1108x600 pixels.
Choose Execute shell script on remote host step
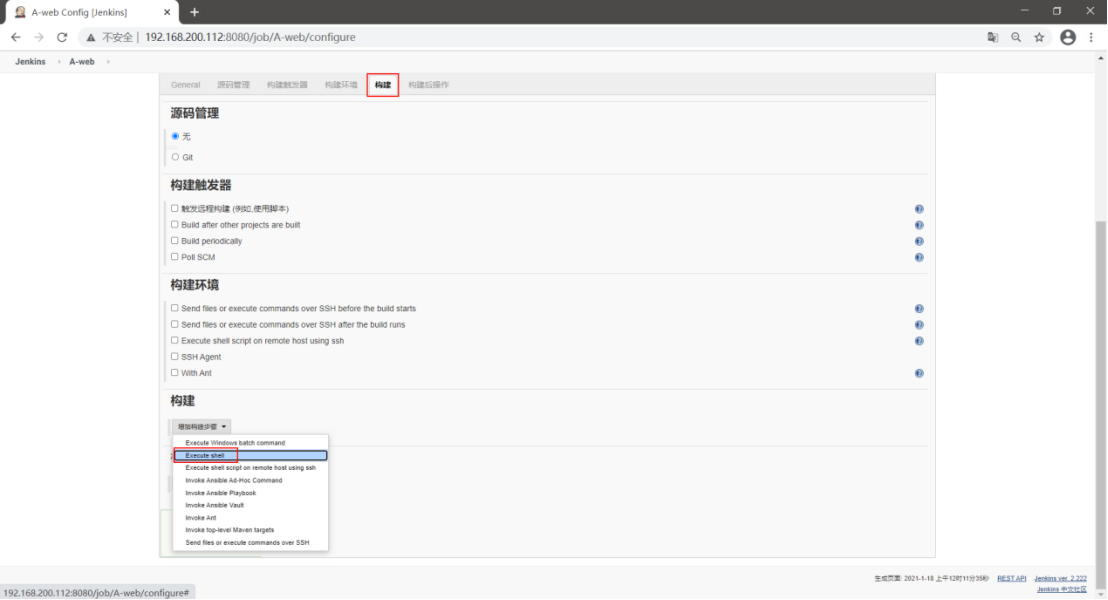(250, 468)
